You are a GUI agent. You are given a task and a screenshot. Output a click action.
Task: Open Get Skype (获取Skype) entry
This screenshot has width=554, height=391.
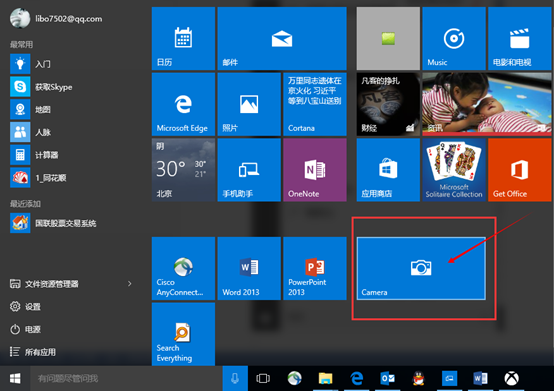pos(41,87)
